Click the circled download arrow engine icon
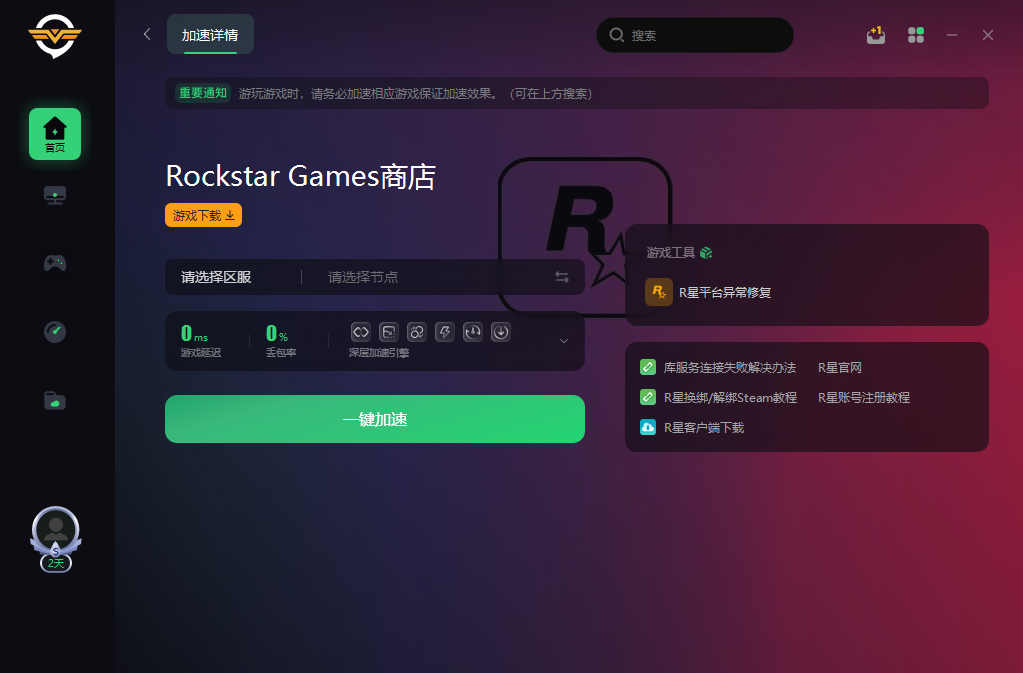 (x=501, y=332)
